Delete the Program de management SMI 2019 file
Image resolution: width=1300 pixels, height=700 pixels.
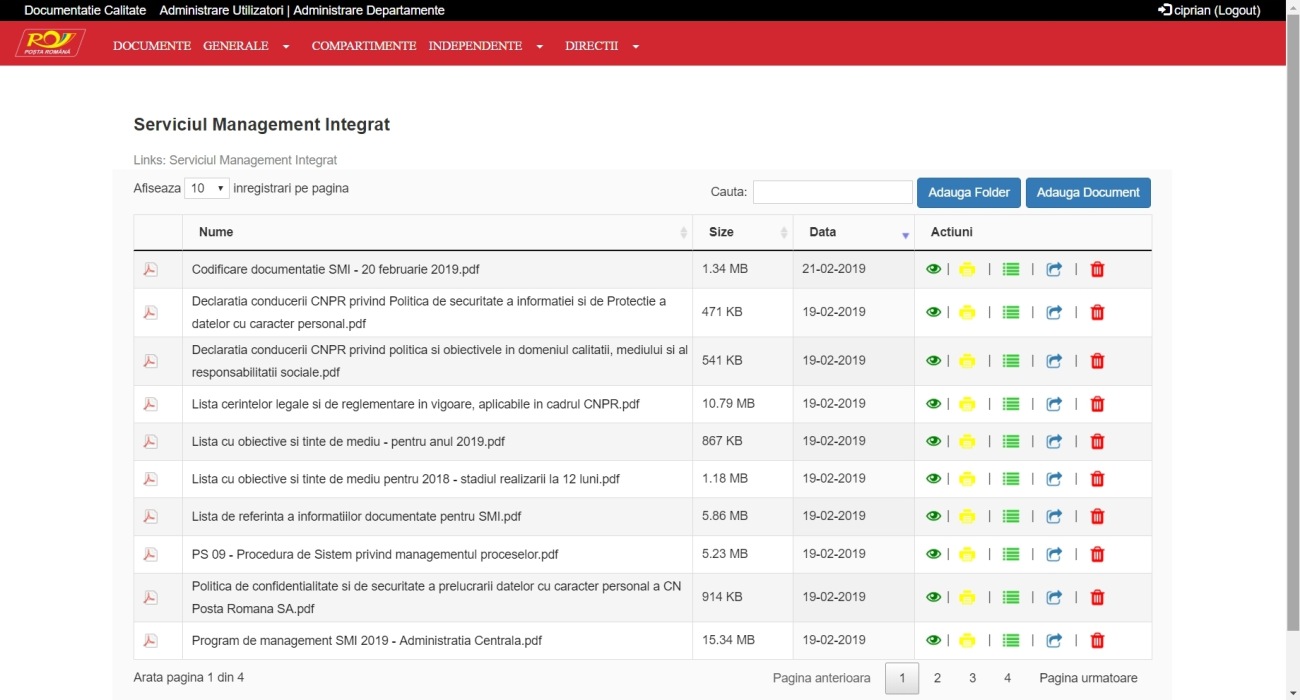click(x=1097, y=641)
